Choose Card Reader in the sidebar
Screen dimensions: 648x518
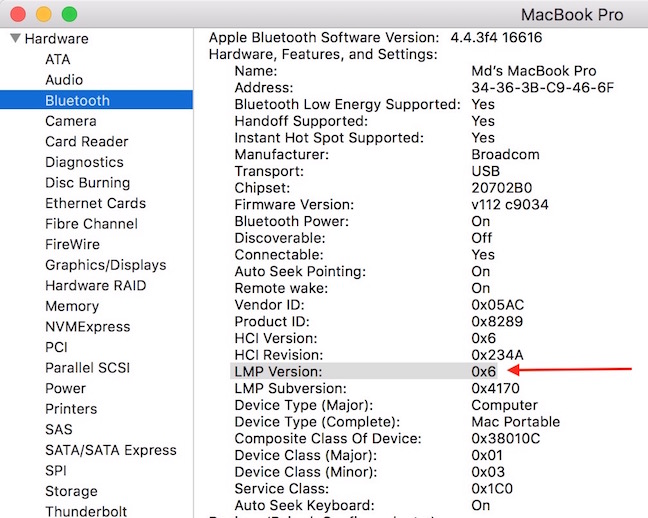click(x=86, y=141)
